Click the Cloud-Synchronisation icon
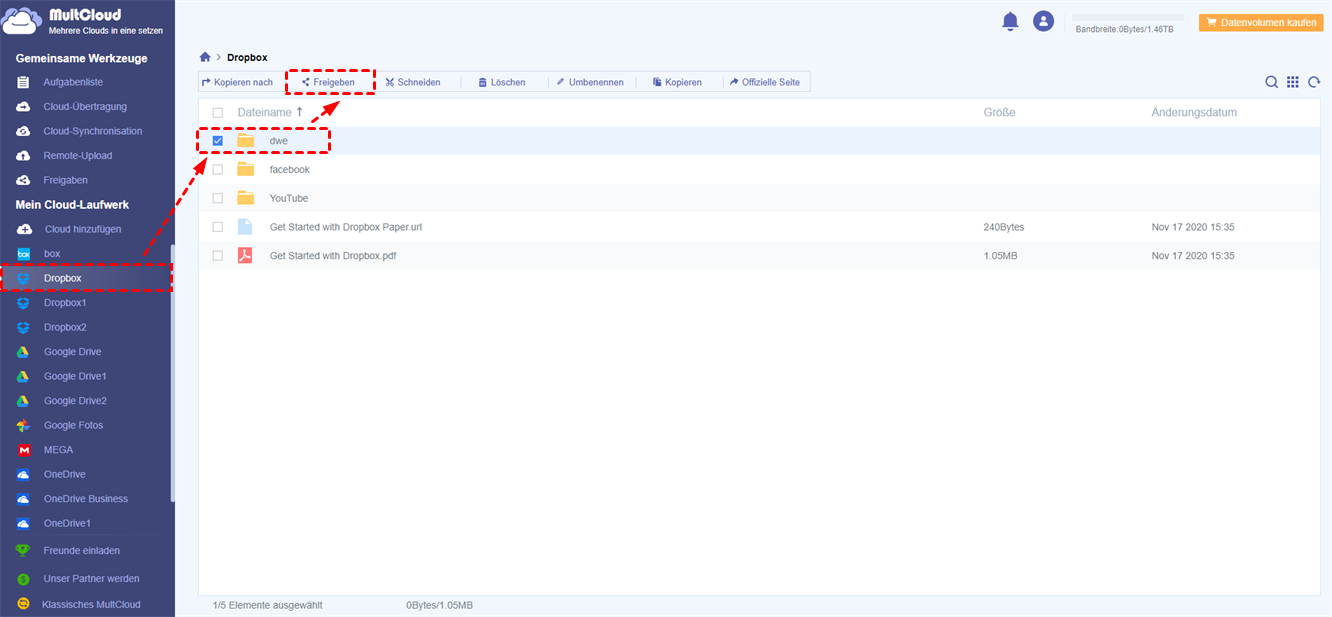Screen dimensions: 1332x617 click(x=23, y=131)
